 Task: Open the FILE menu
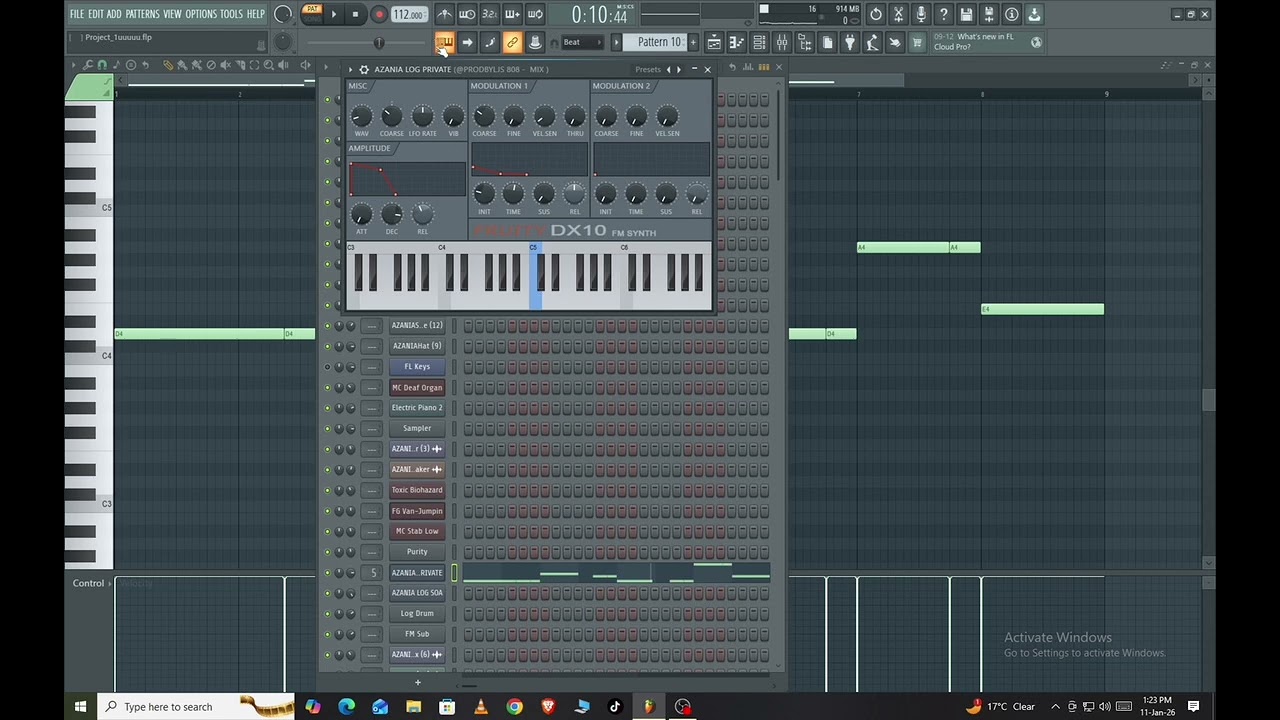(76, 14)
